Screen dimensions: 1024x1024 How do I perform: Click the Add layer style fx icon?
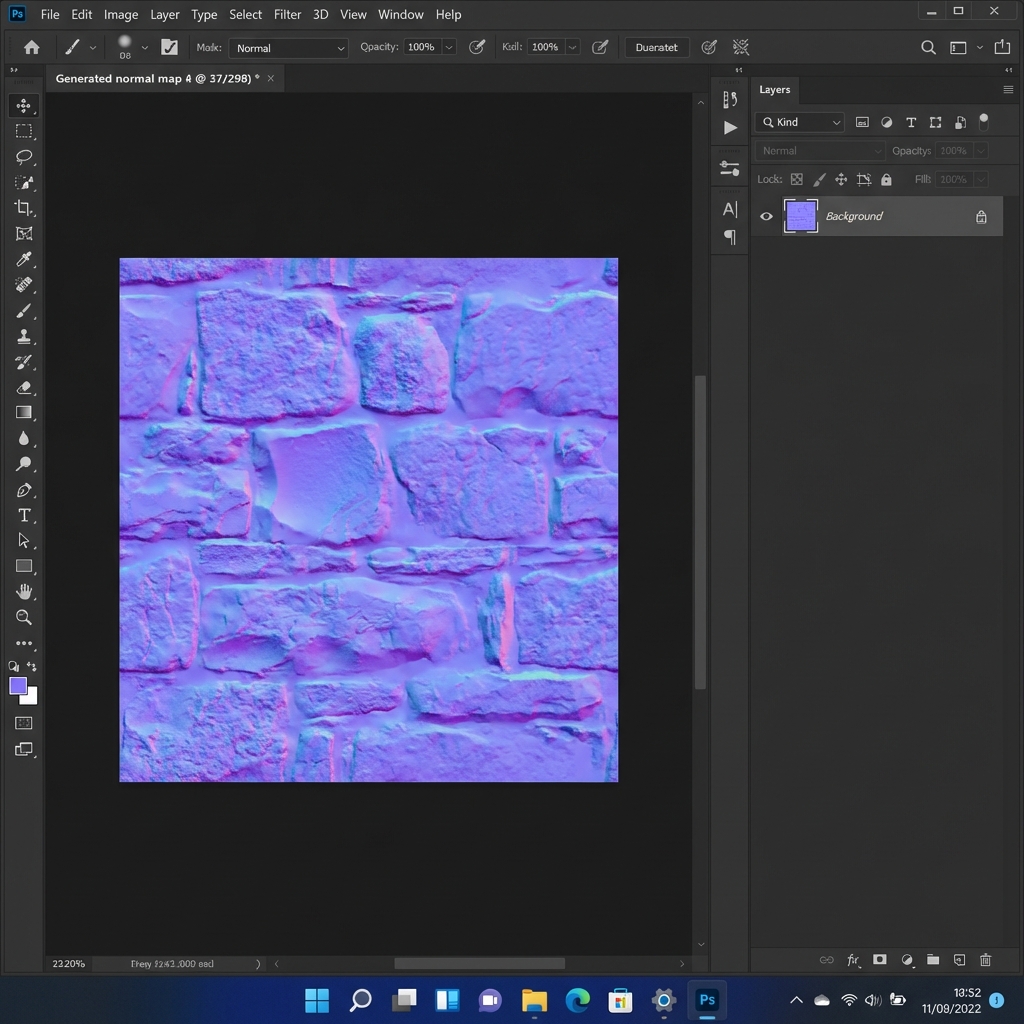pos(853,960)
